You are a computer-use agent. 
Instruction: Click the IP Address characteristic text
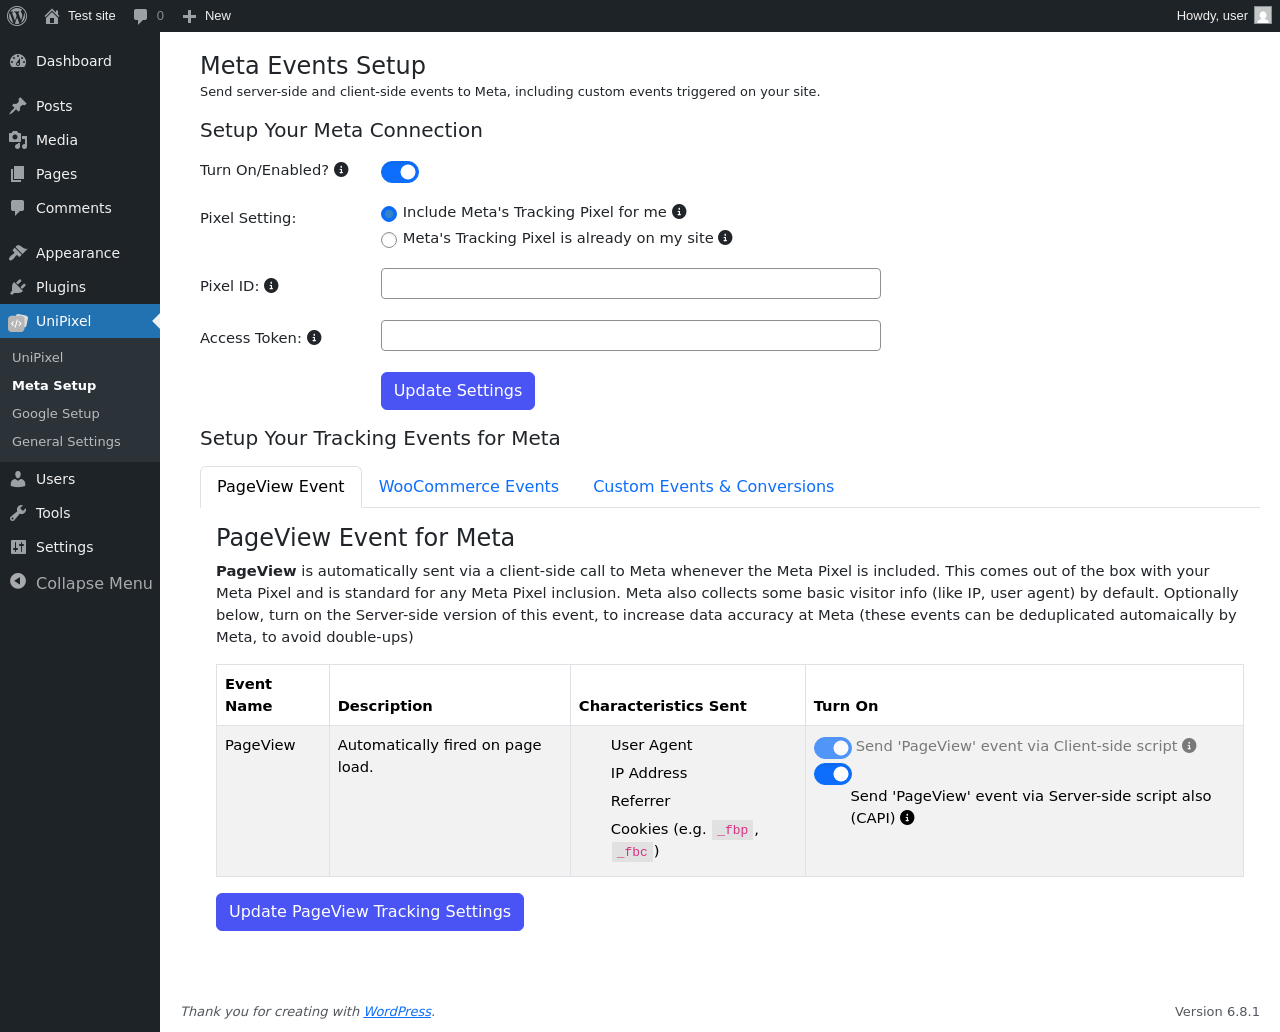coord(649,773)
